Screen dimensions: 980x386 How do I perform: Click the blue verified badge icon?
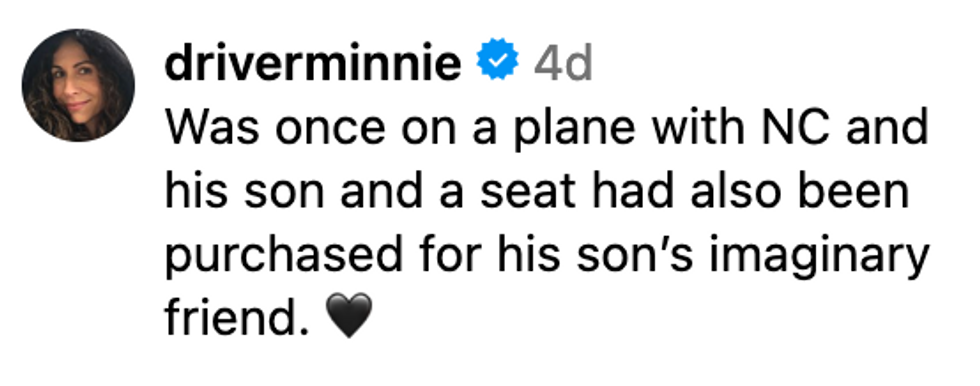point(498,59)
